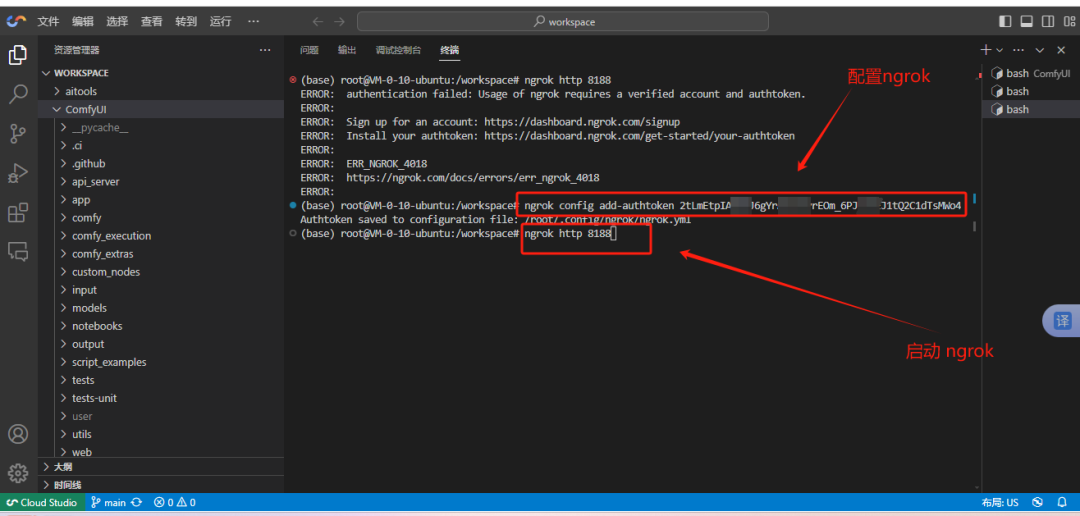Open the Search view icon

point(18,94)
